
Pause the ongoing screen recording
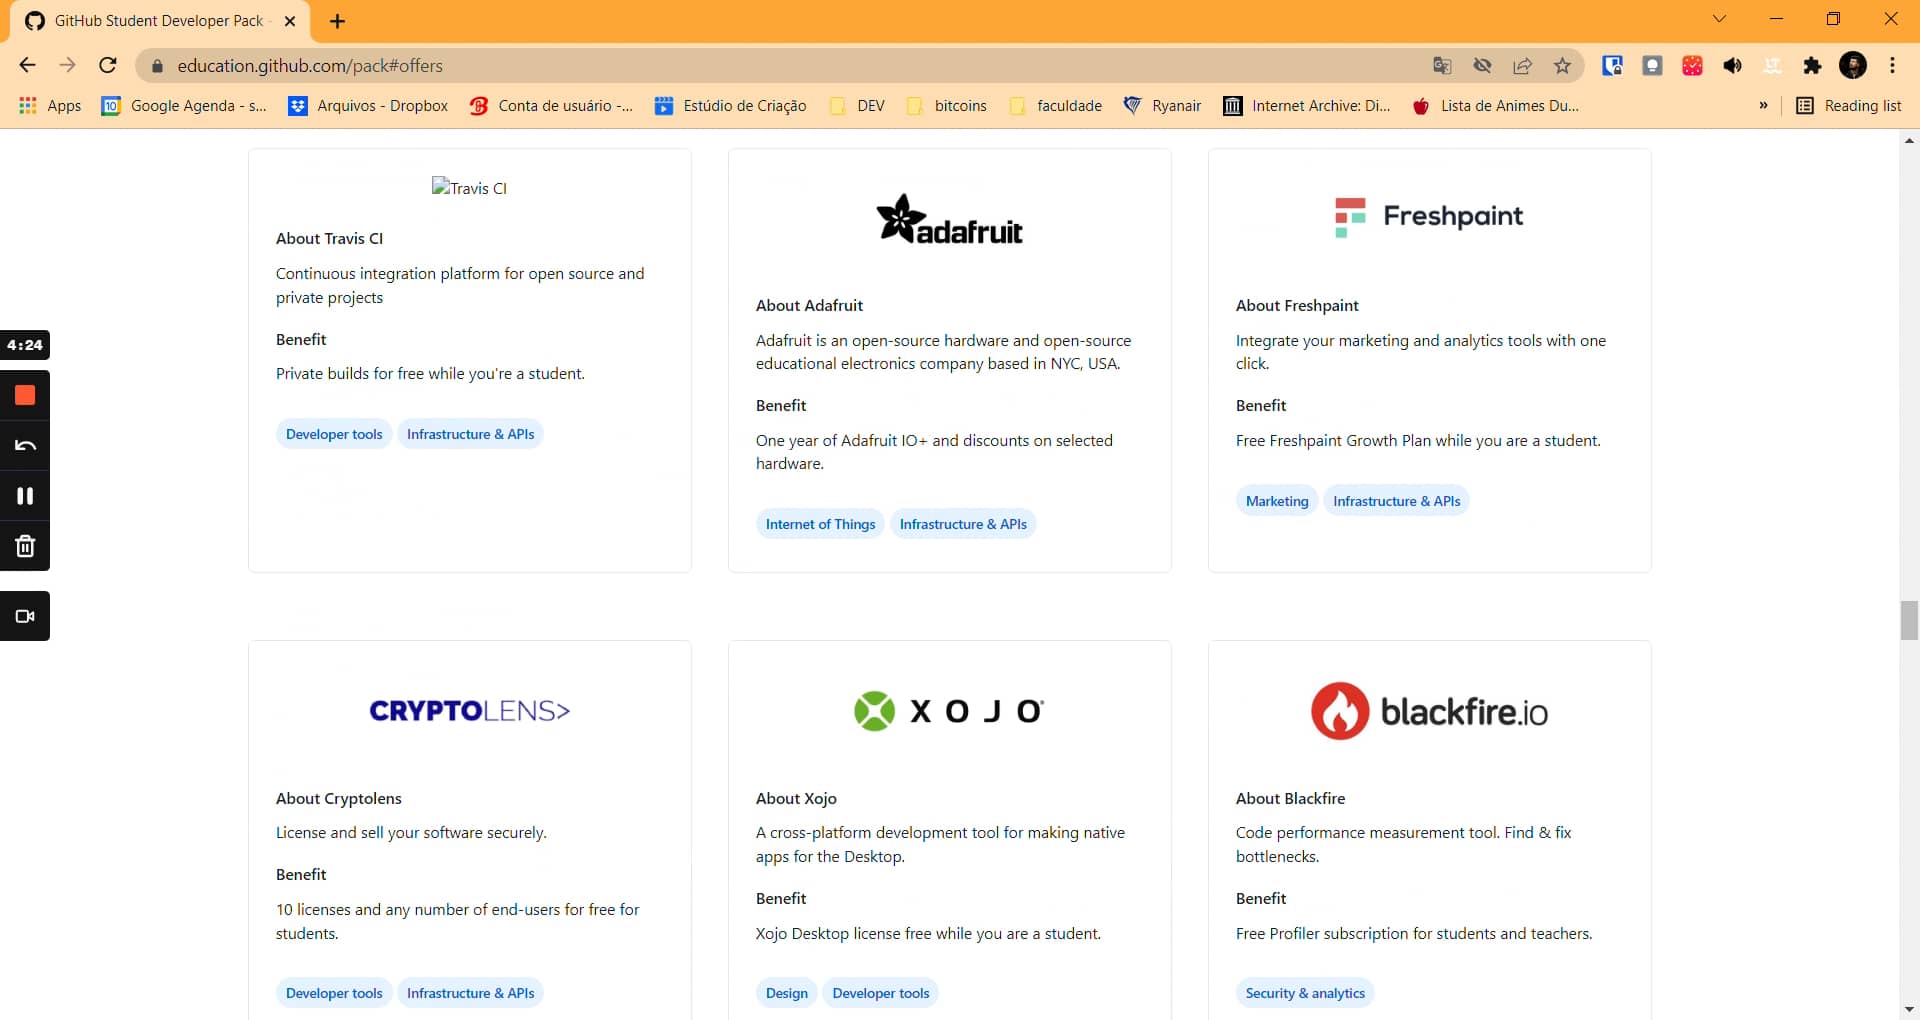25,496
